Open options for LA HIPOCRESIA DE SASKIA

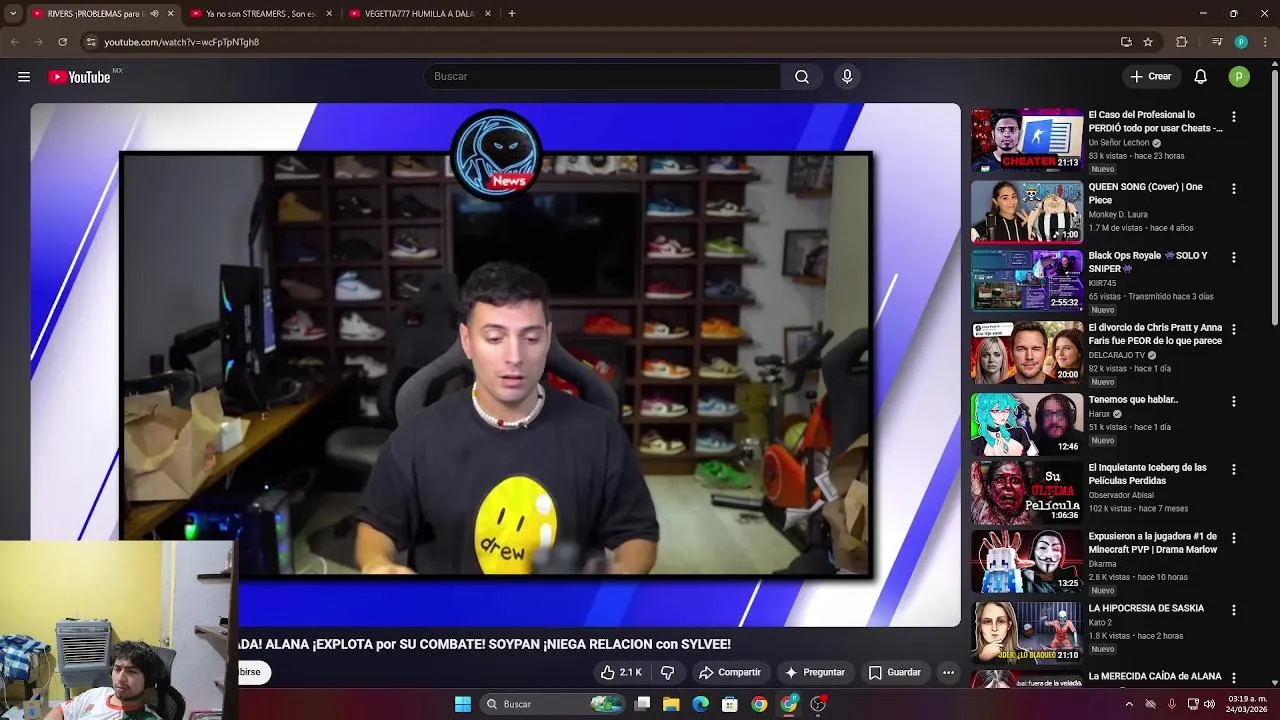(1233, 611)
